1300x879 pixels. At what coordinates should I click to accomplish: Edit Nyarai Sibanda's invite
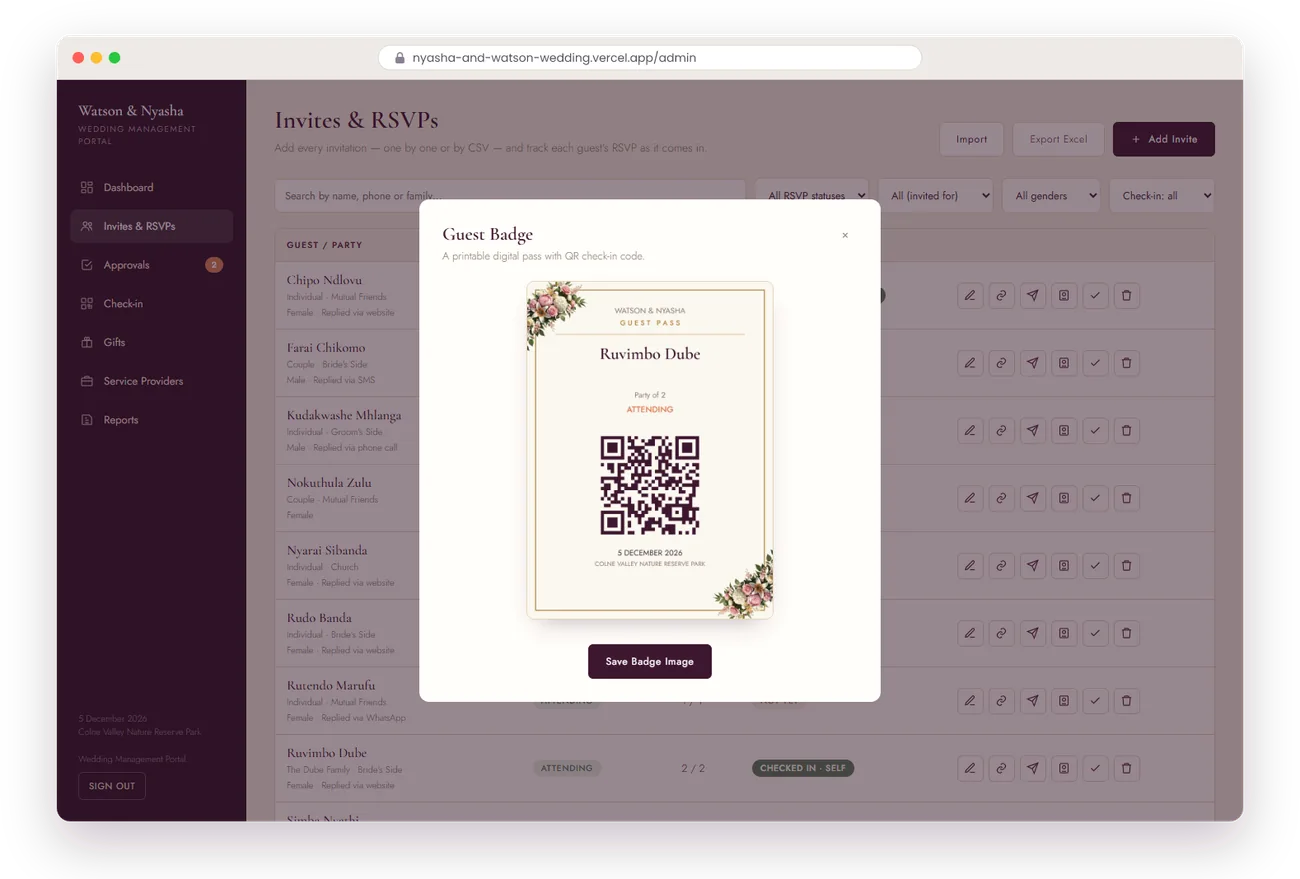click(970, 566)
